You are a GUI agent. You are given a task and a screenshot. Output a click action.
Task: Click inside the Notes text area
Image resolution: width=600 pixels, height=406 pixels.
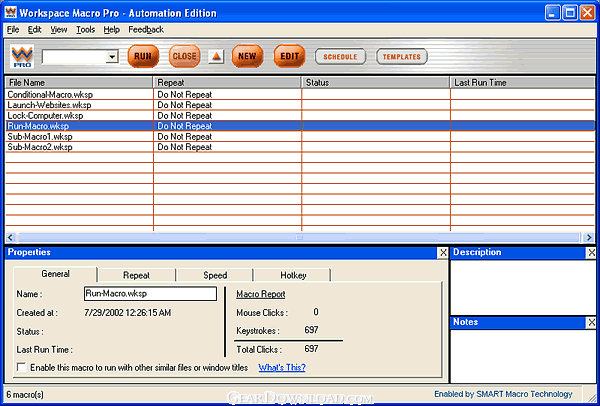pos(523,356)
